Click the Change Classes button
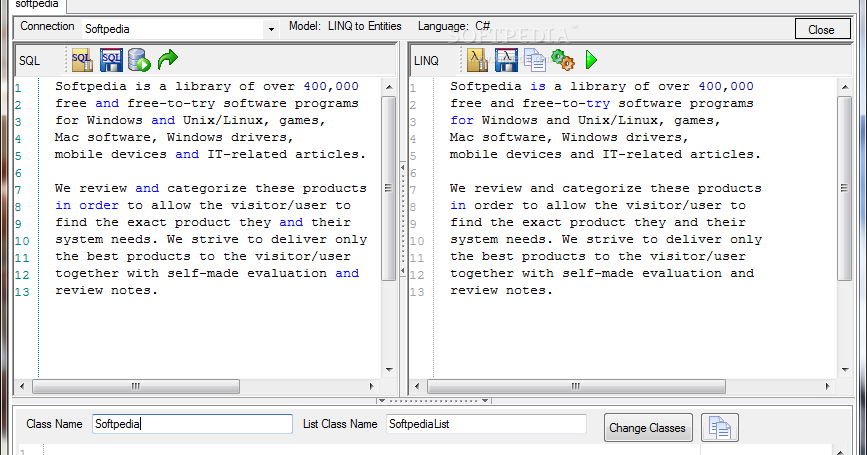 (647, 427)
